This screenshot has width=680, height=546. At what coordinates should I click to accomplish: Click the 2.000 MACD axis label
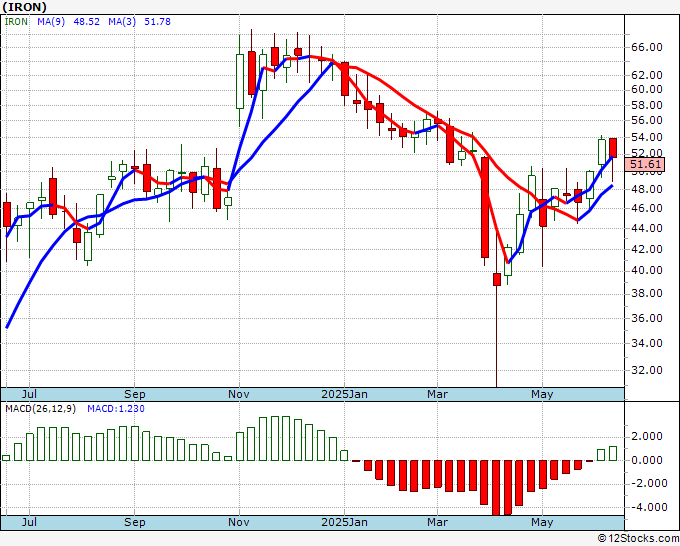click(647, 436)
